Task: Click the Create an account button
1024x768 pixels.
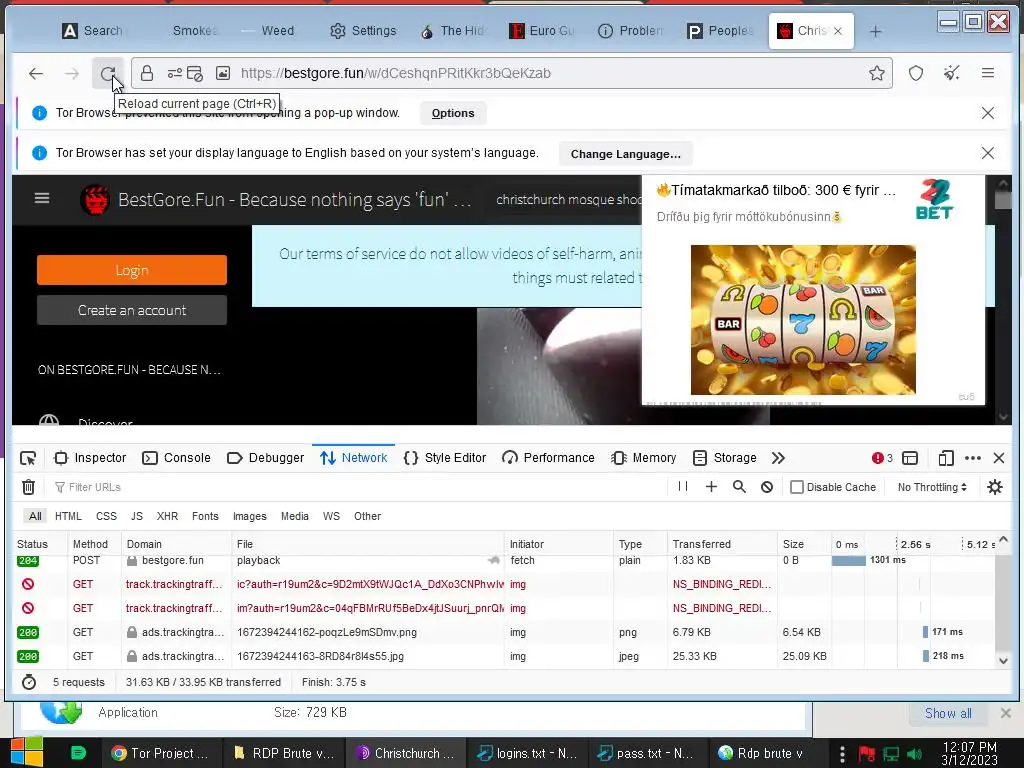Action: click(x=132, y=310)
